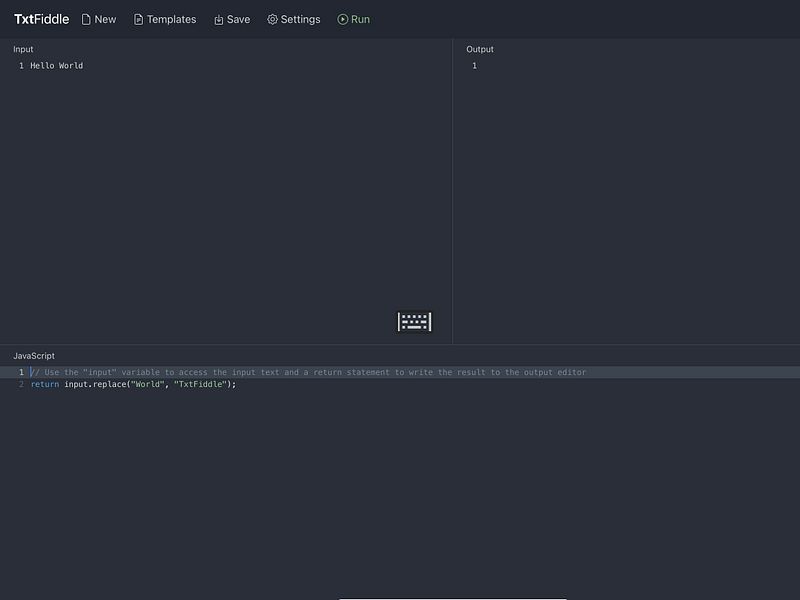Screen dimensions: 800x600
Task: Click the "World" string in code
Action: [x=148, y=384]
